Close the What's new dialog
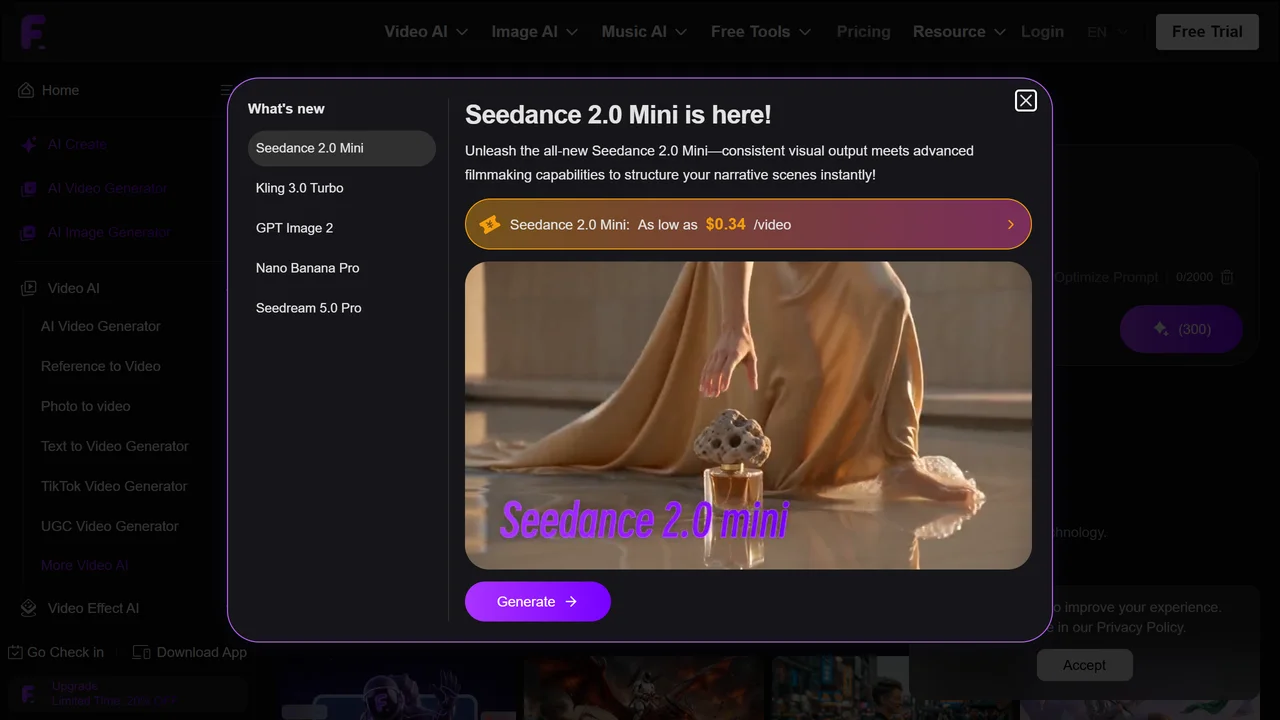The height and width of the screenshot is (720, 1280). coord(1025,100)
